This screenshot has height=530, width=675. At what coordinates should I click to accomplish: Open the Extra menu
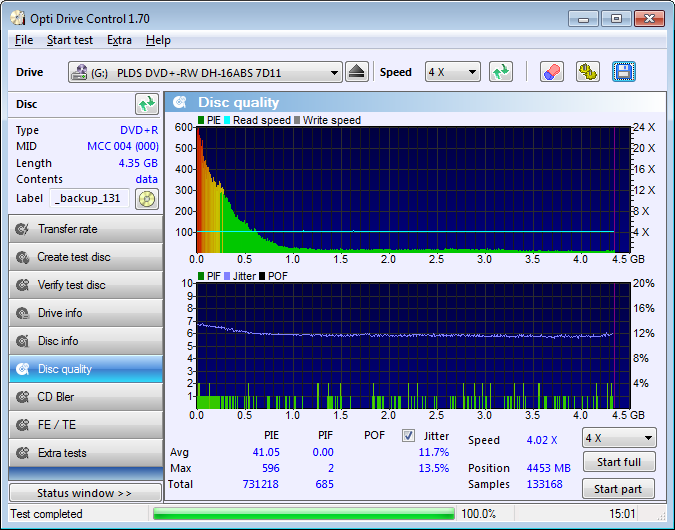point(119,40)
